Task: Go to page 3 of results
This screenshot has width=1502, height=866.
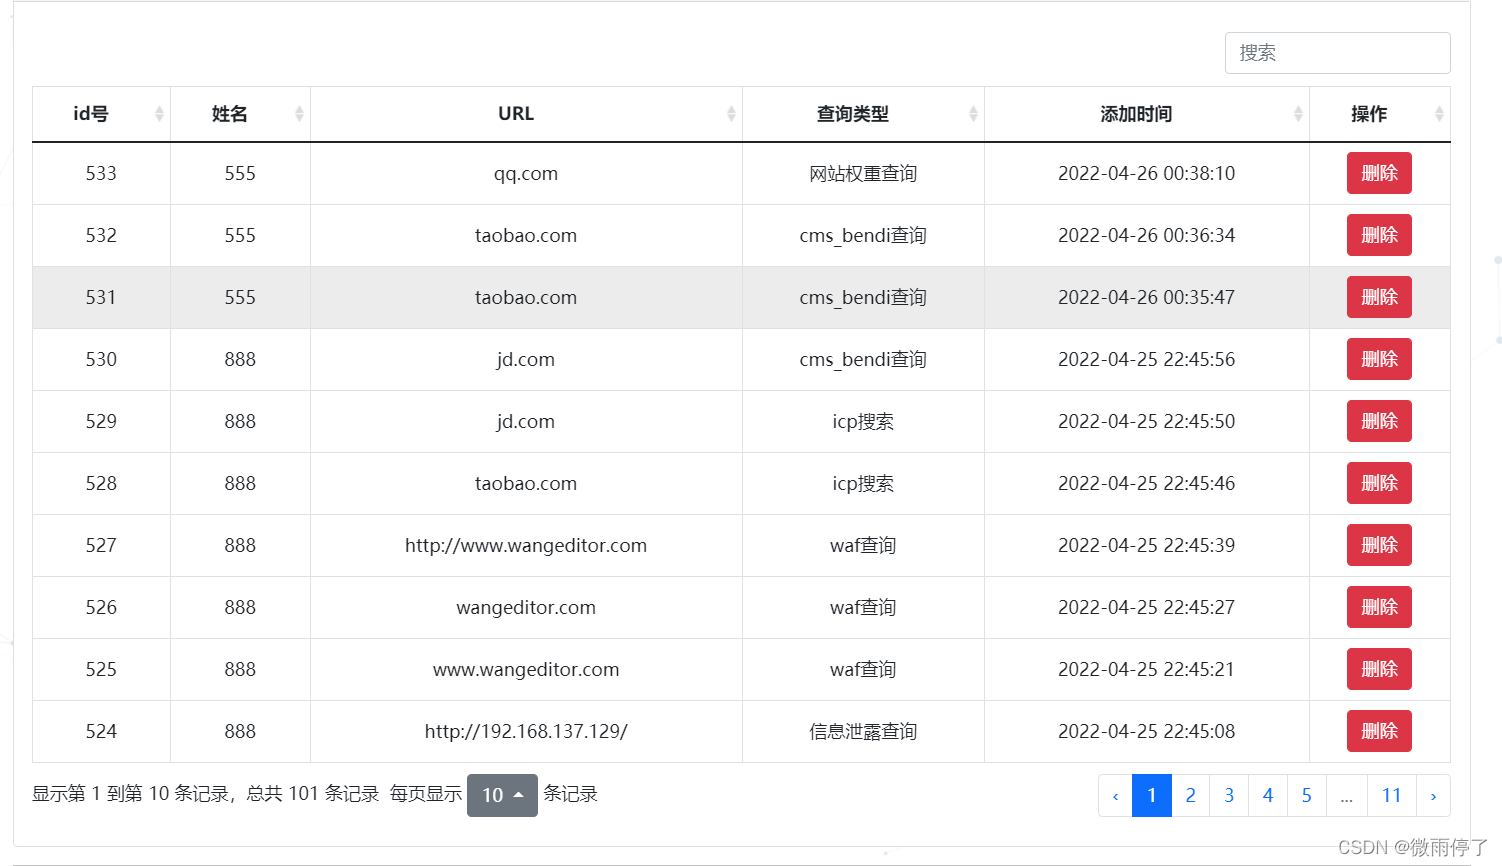Action: (x=1229, y=795)
